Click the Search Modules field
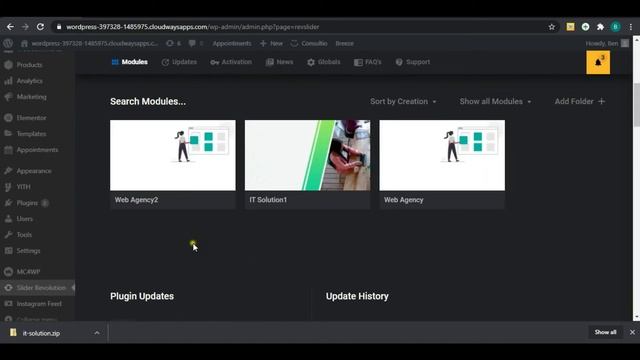 click(x=148, y=101)
